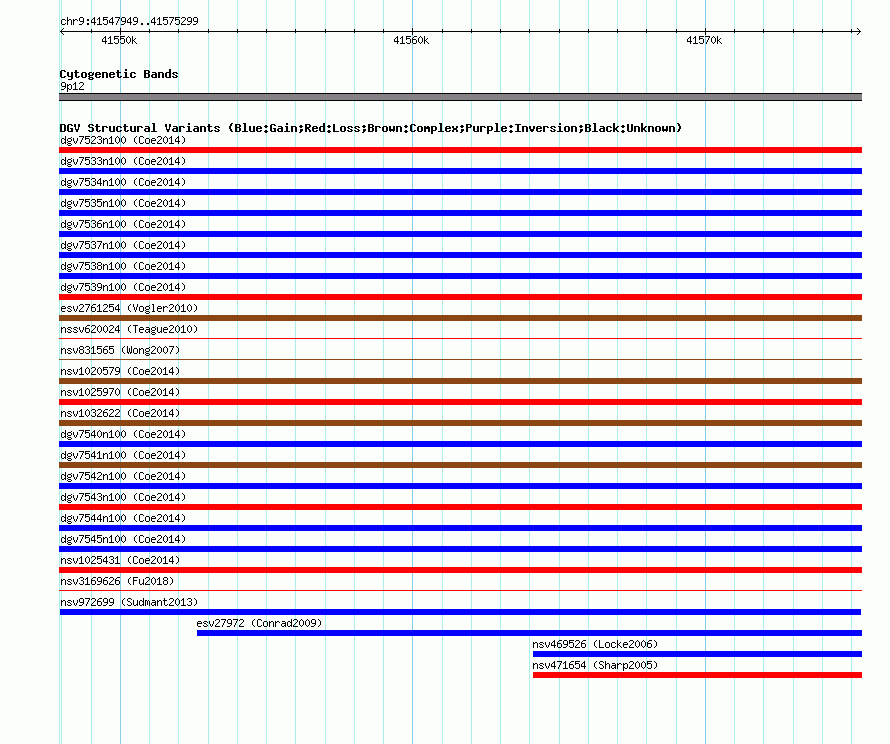The width and height of the screenshot is (890, 744).
Task: Click the 9p12 band label
Action: click(72, 86)
